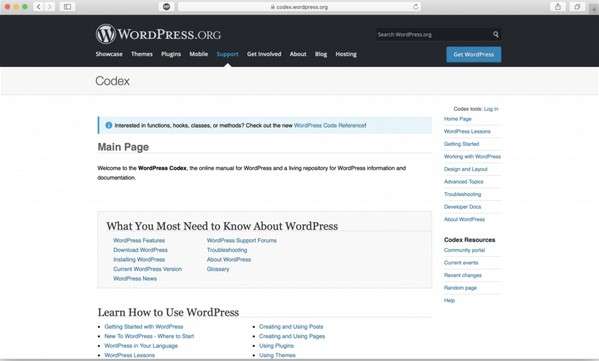Open the Home Page sidebar link
Viewport: 599px width, 361px height.
click(458, 119)
